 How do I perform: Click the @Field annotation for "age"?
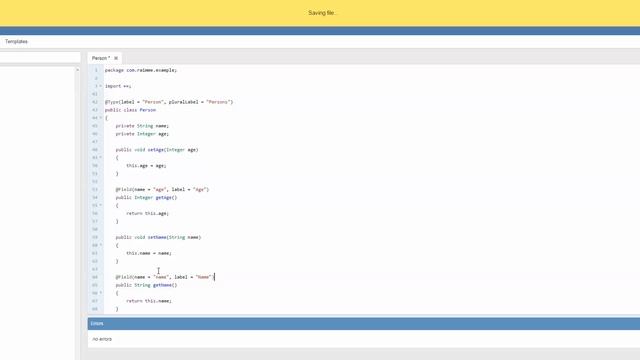coord(162,189)
